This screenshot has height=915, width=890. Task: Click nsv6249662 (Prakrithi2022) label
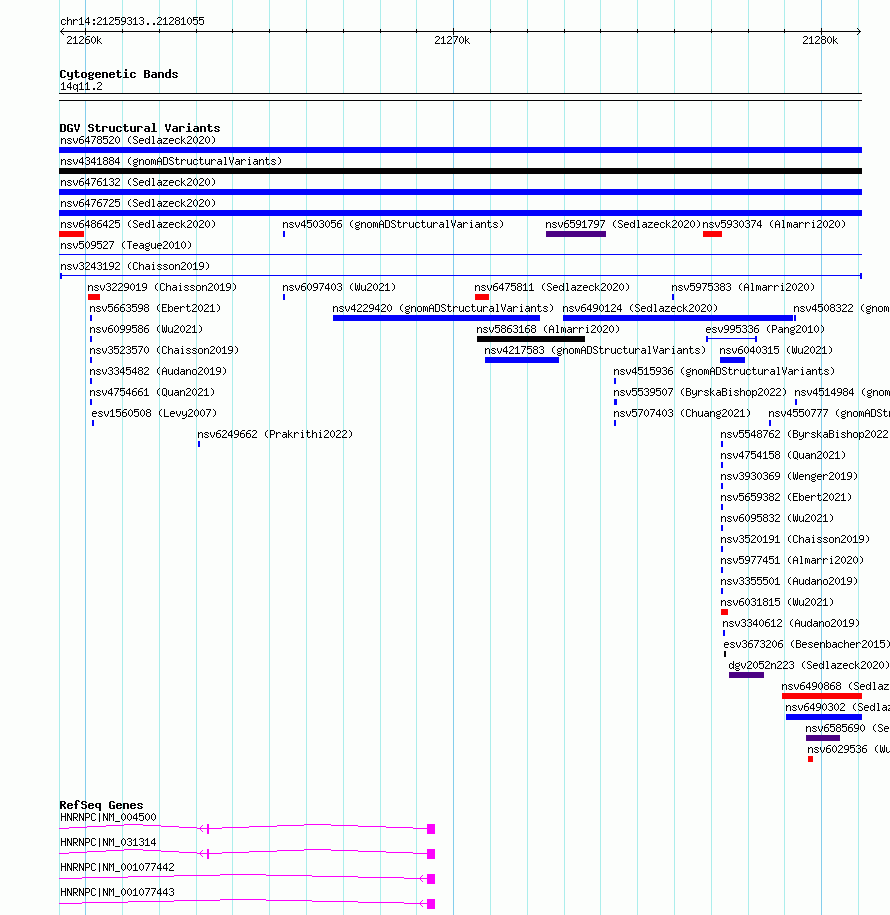point(275,434)
